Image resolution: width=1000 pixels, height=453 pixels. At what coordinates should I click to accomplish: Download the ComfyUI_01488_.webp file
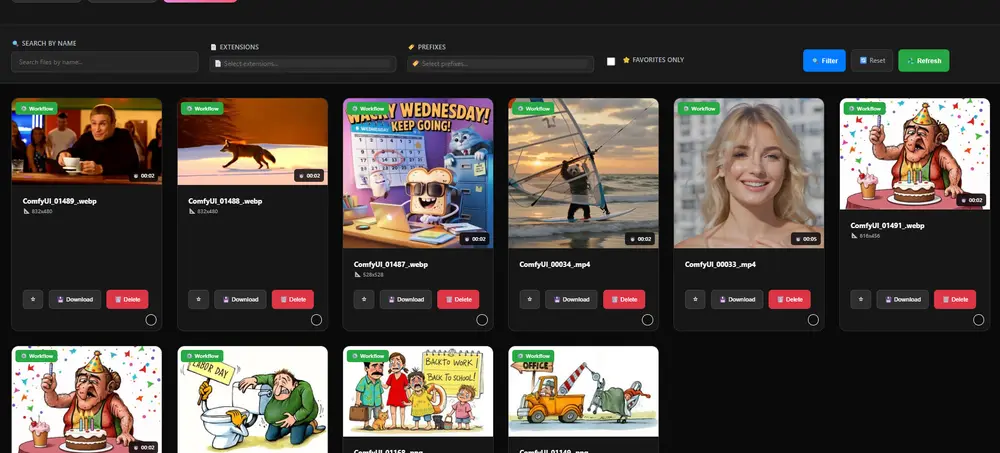[x=240, y=299]
